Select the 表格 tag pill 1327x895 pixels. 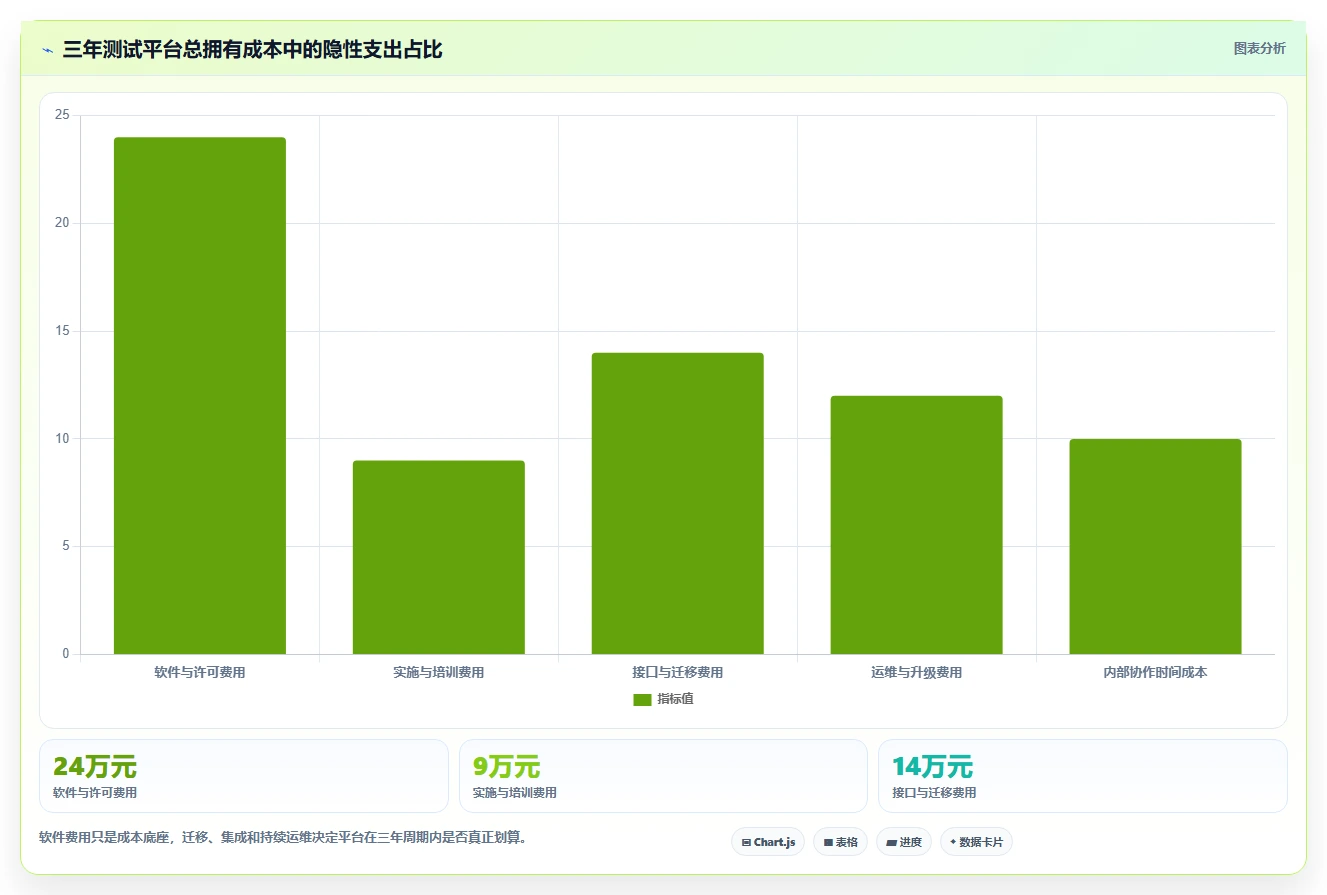point(840,842)
